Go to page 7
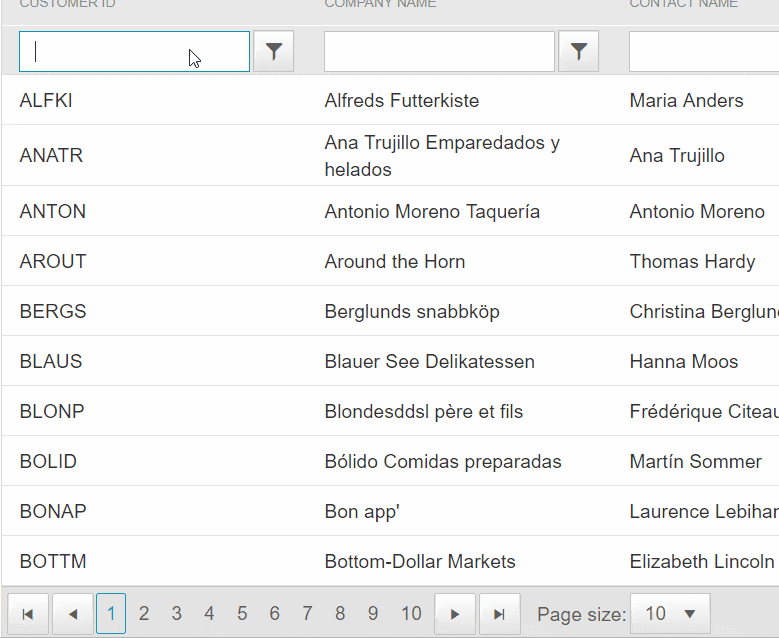The height and width of the screenshot is (638, 779). point(308,614)
